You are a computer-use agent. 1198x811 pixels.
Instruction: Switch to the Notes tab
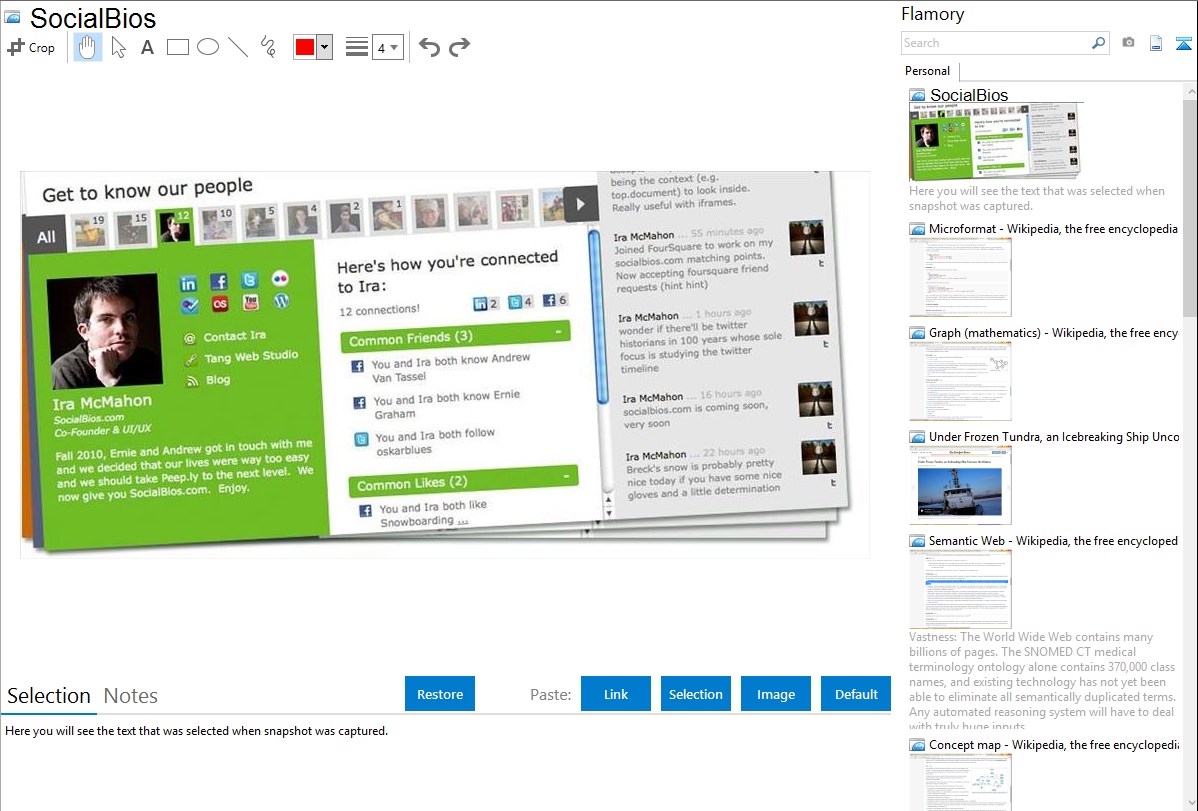pos(131,696)
